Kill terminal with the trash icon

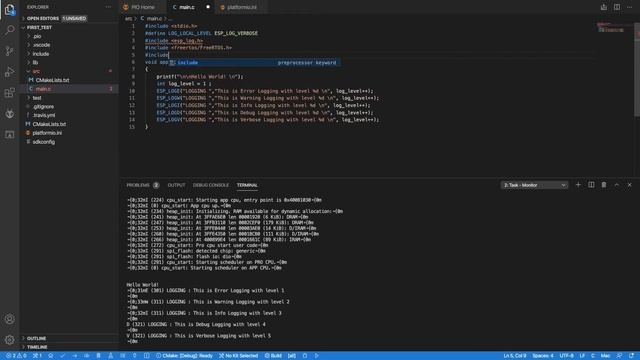pyautogui.click(x=604, y=185)
